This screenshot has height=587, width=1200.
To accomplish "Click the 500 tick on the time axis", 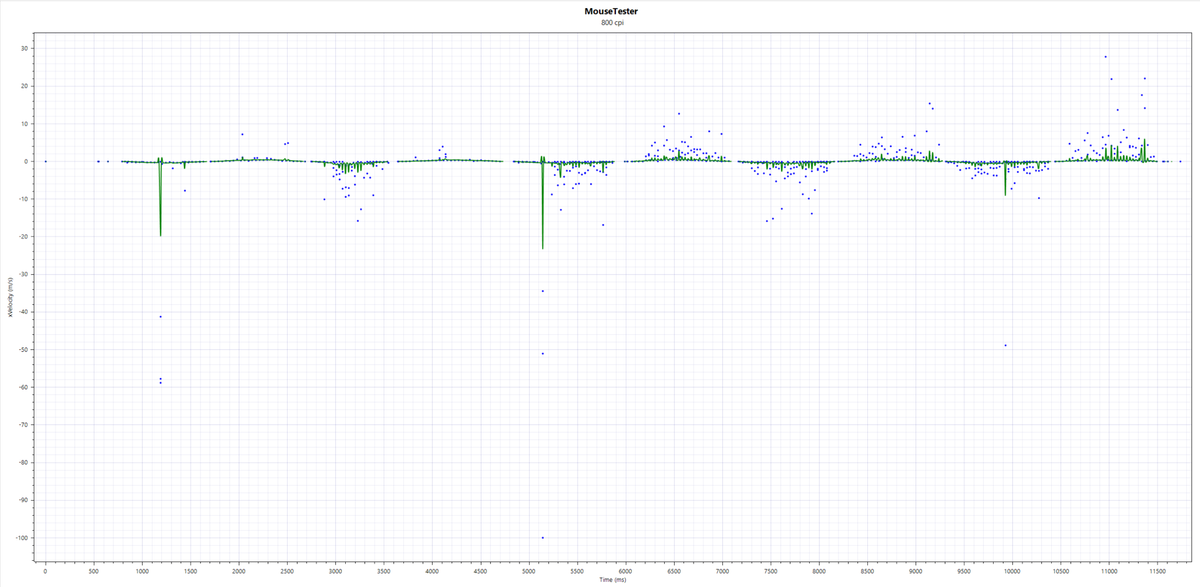I will (x=94, y=570).
